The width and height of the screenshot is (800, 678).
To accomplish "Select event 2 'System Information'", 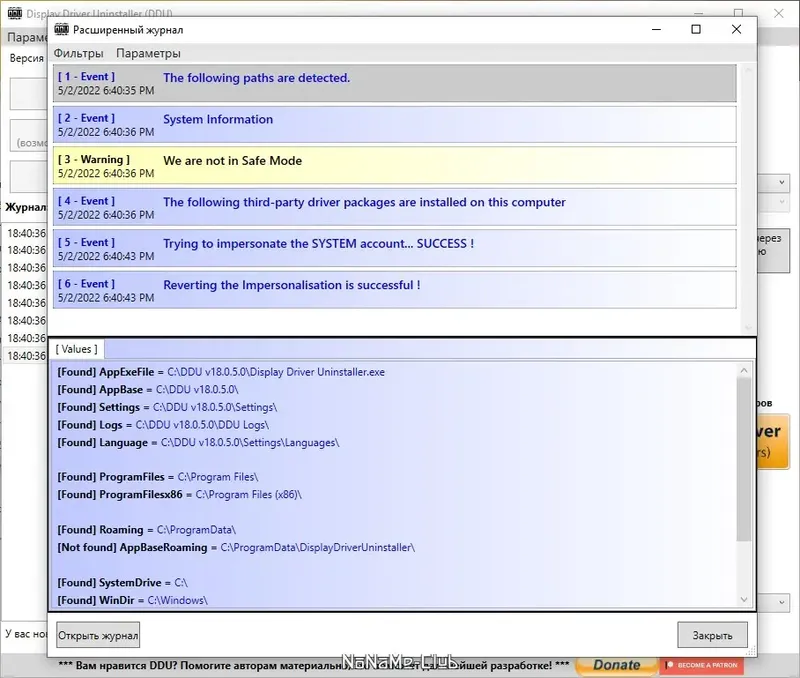I will click(394, 124).
